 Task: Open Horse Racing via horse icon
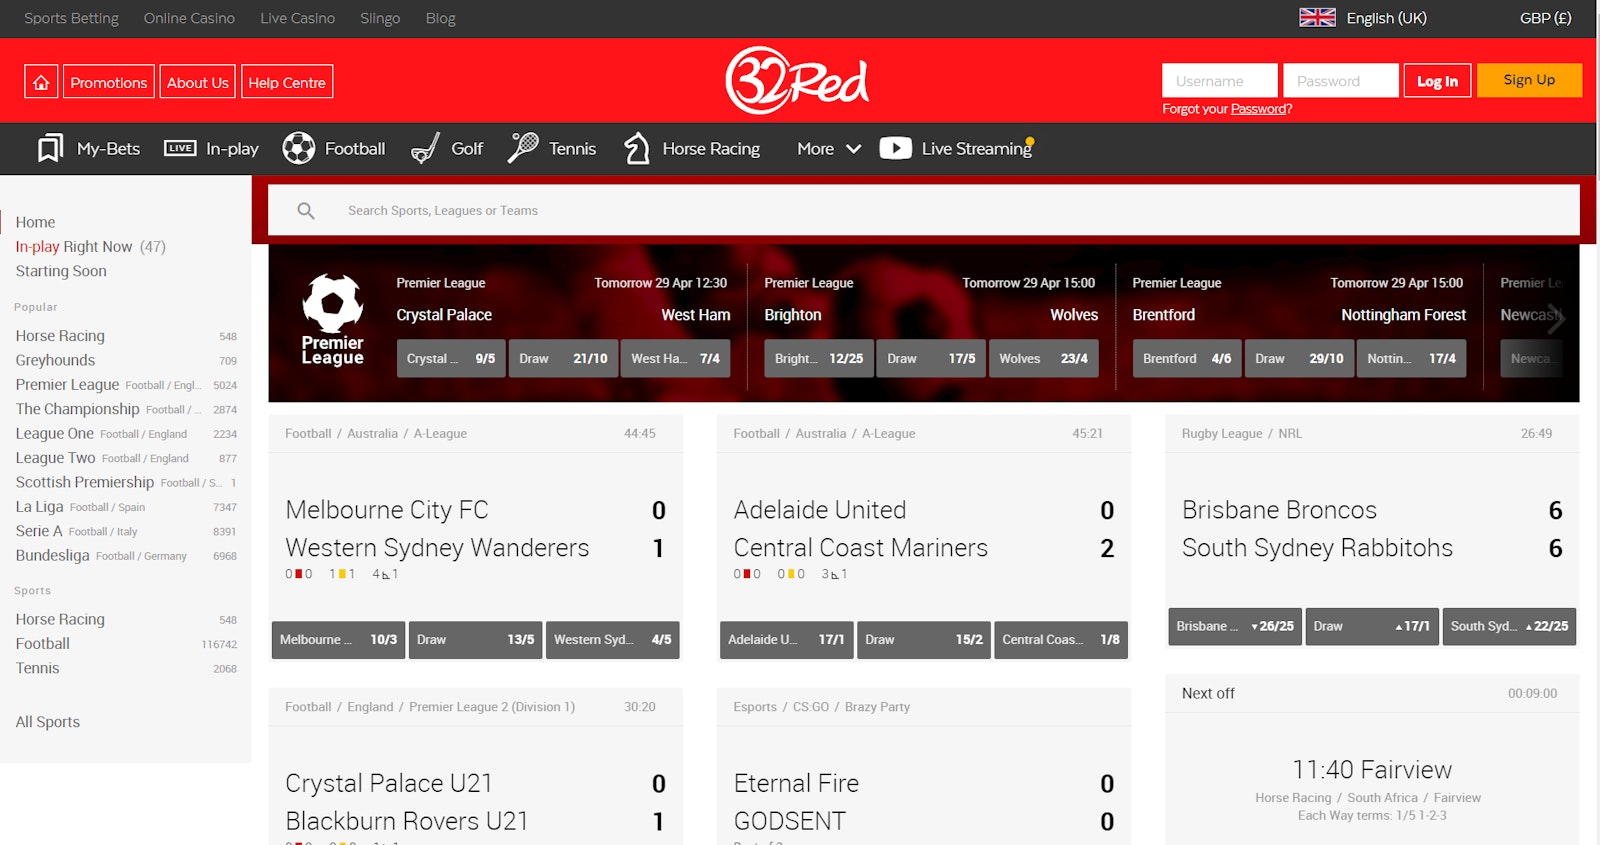coord(637,148)
